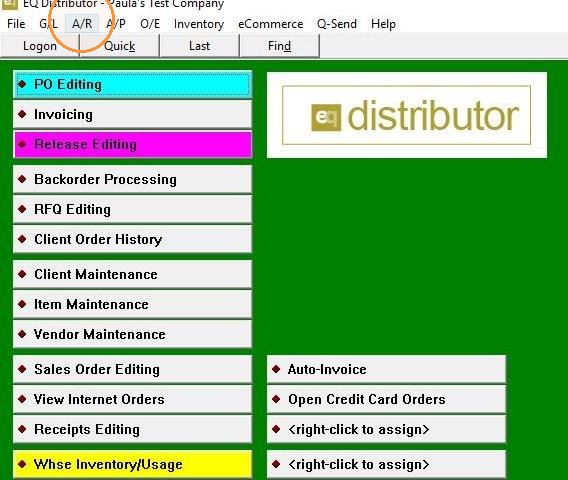This screenshot has height=480, width=568.
Task: Start Backorder Processing
Action: click(x=132, y=179)
